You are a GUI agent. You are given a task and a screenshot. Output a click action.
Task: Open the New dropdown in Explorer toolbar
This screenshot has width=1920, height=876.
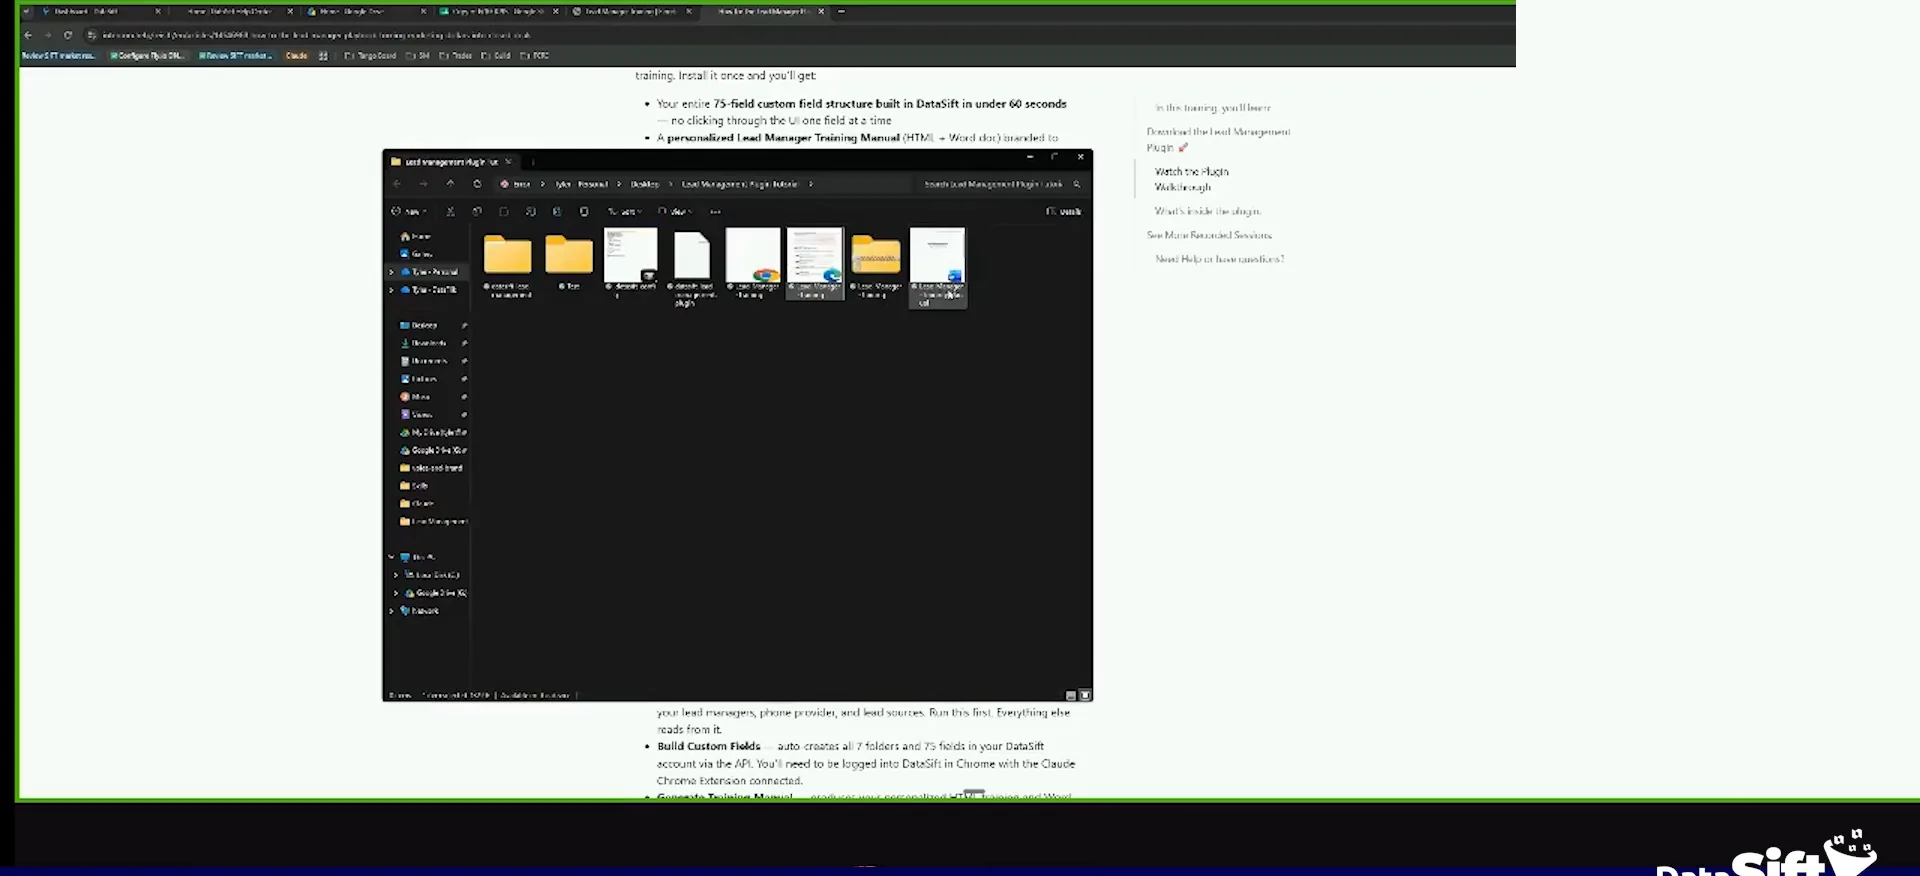coord(409,212)
